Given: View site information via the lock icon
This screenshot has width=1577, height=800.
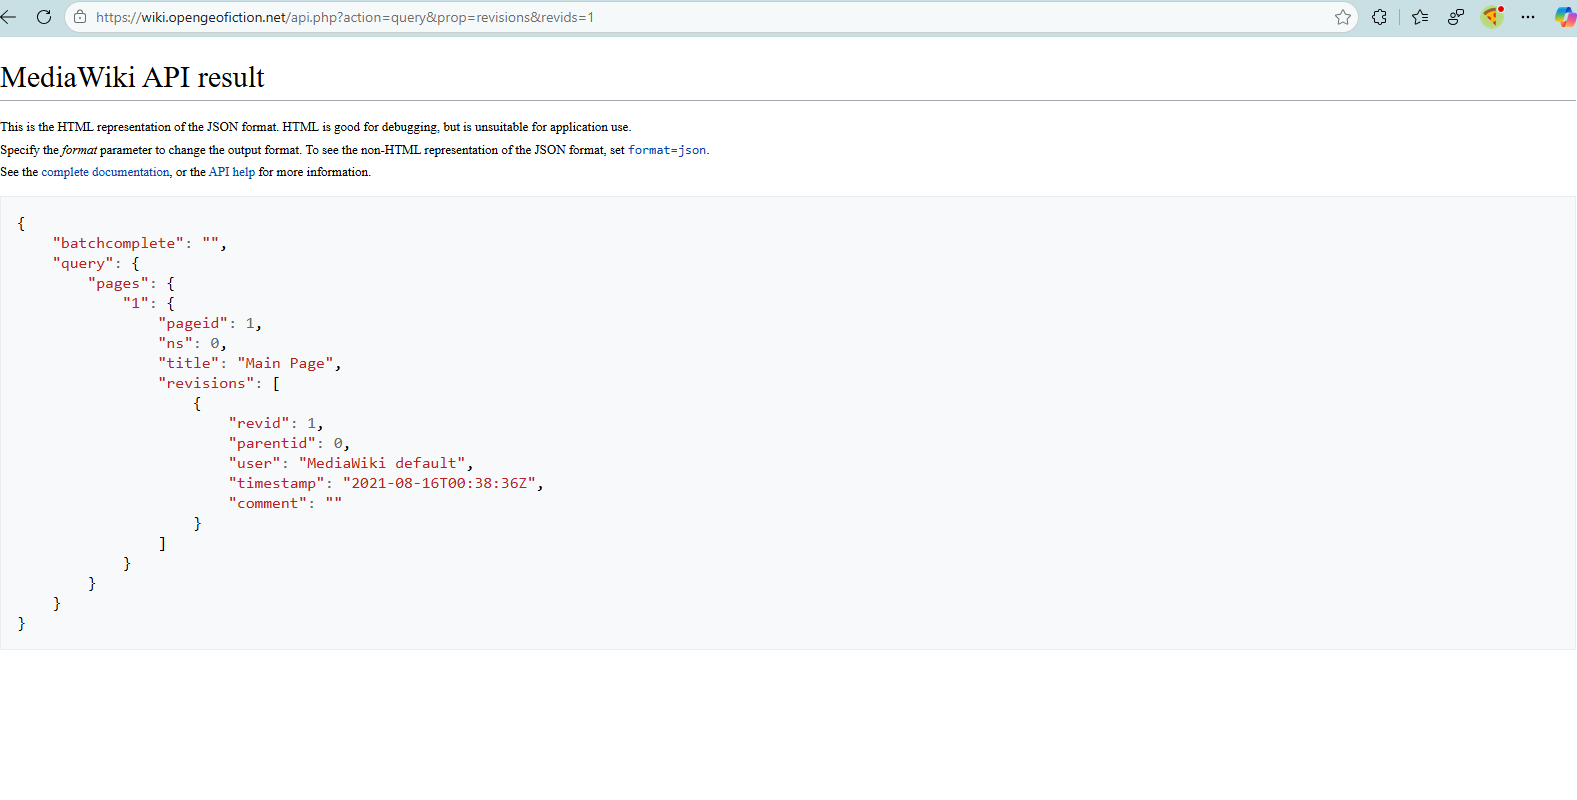Looking at the screenshot, I should (80, 17).
